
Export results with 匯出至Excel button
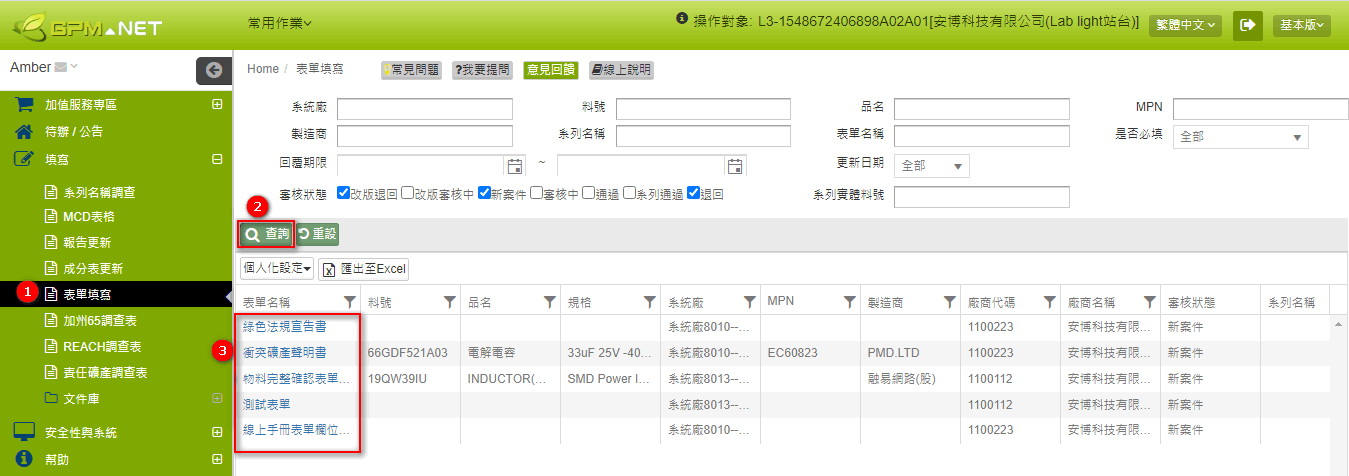pyautogui.click(x=364, y=268)
